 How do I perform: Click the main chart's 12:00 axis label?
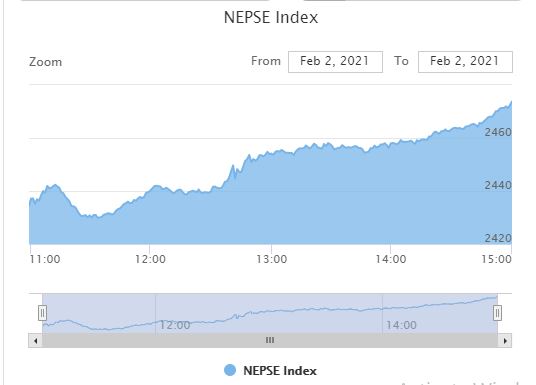(150, 259)
